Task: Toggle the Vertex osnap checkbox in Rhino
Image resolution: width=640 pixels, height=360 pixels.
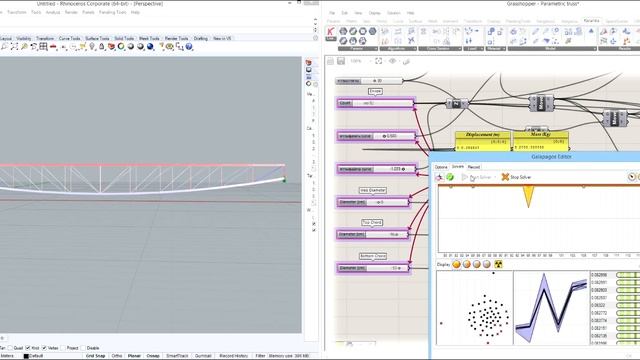Action: point(44,348)
